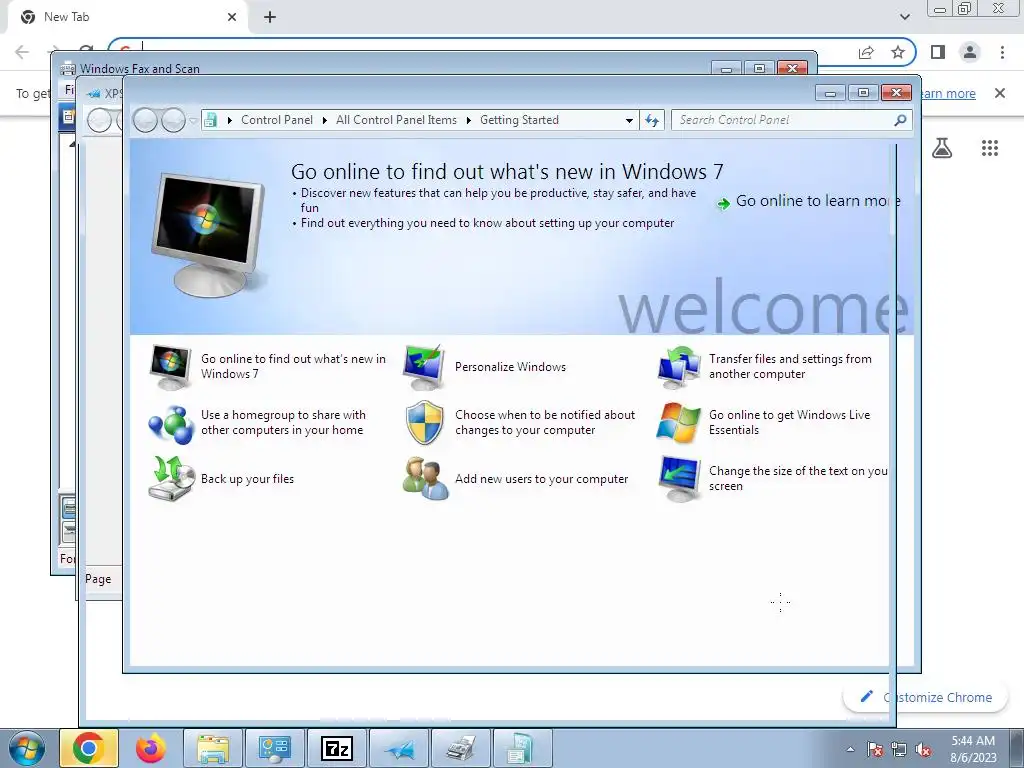This screenshot has width=1024, height=768.
Task: Open Firefox from the taskbar
Action: click(151, 748)
